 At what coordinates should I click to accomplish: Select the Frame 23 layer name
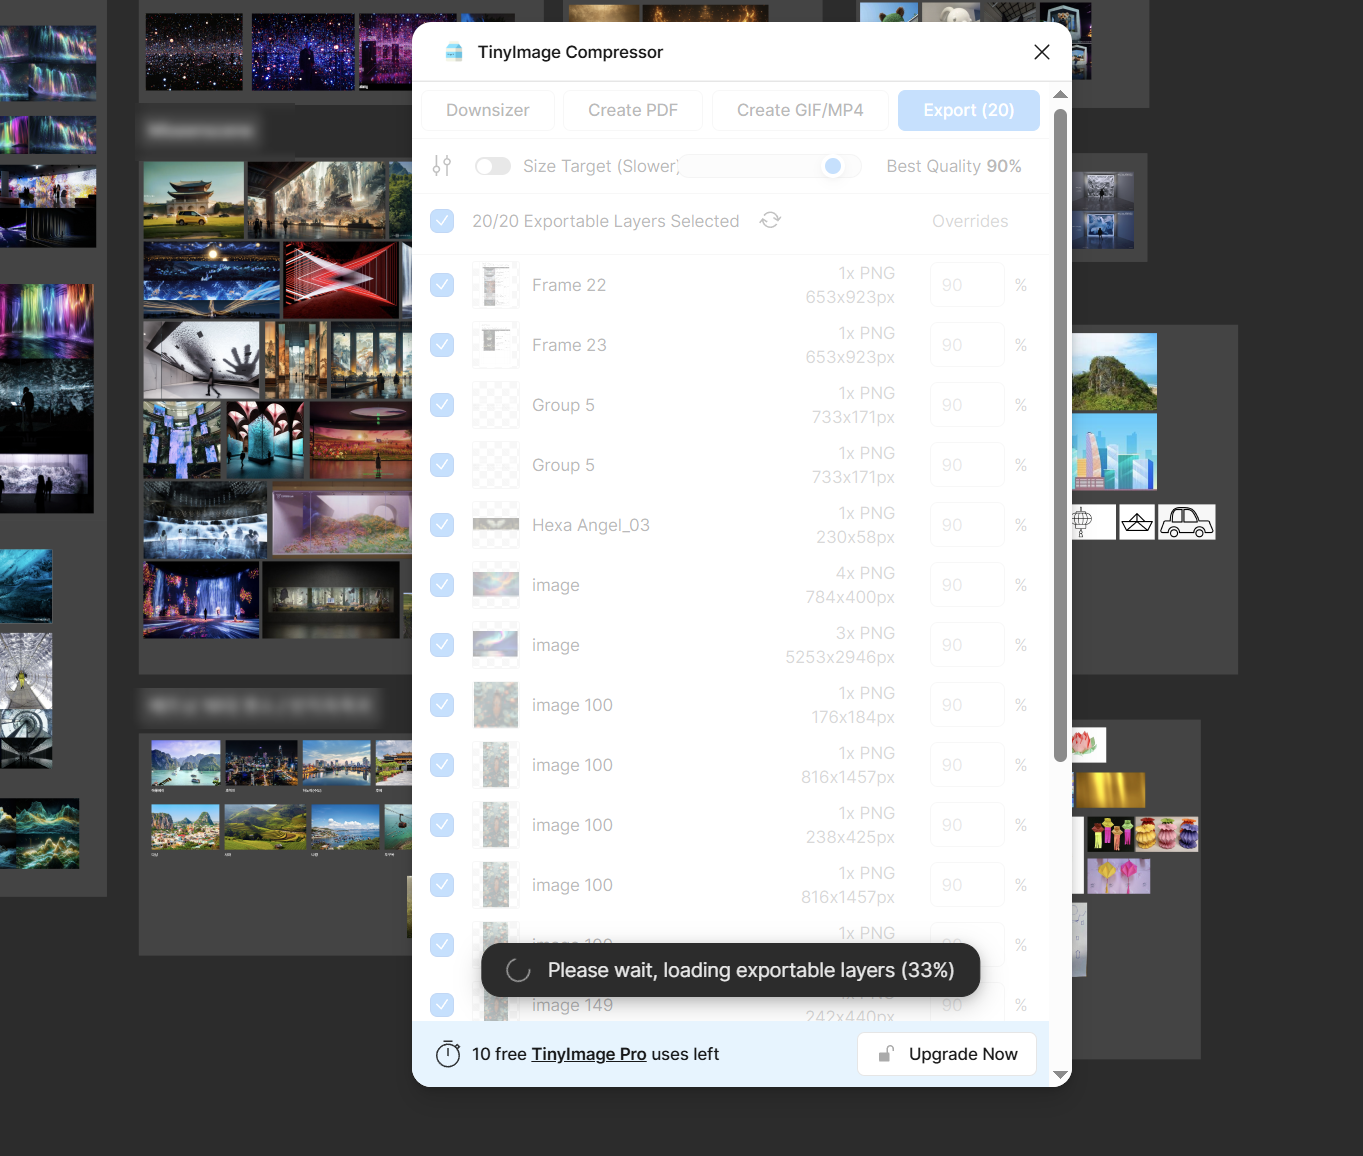click(x=569, y=345)
